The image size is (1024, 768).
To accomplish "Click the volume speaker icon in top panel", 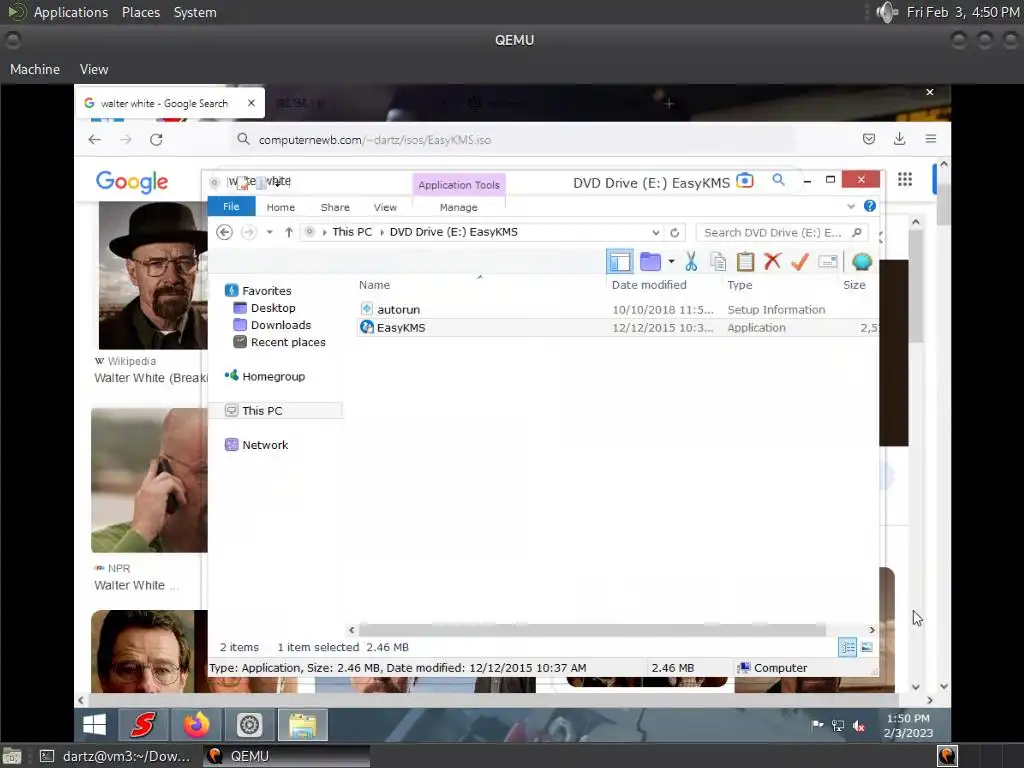I will (x=886, y=12).
